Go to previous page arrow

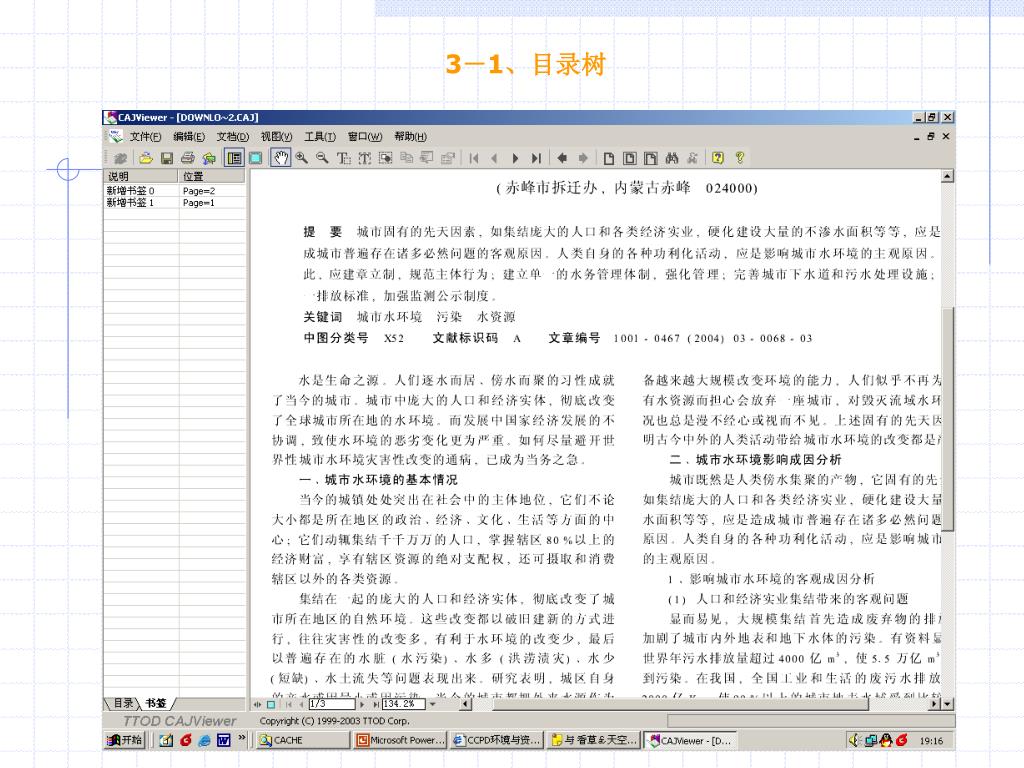click(494, 157)
